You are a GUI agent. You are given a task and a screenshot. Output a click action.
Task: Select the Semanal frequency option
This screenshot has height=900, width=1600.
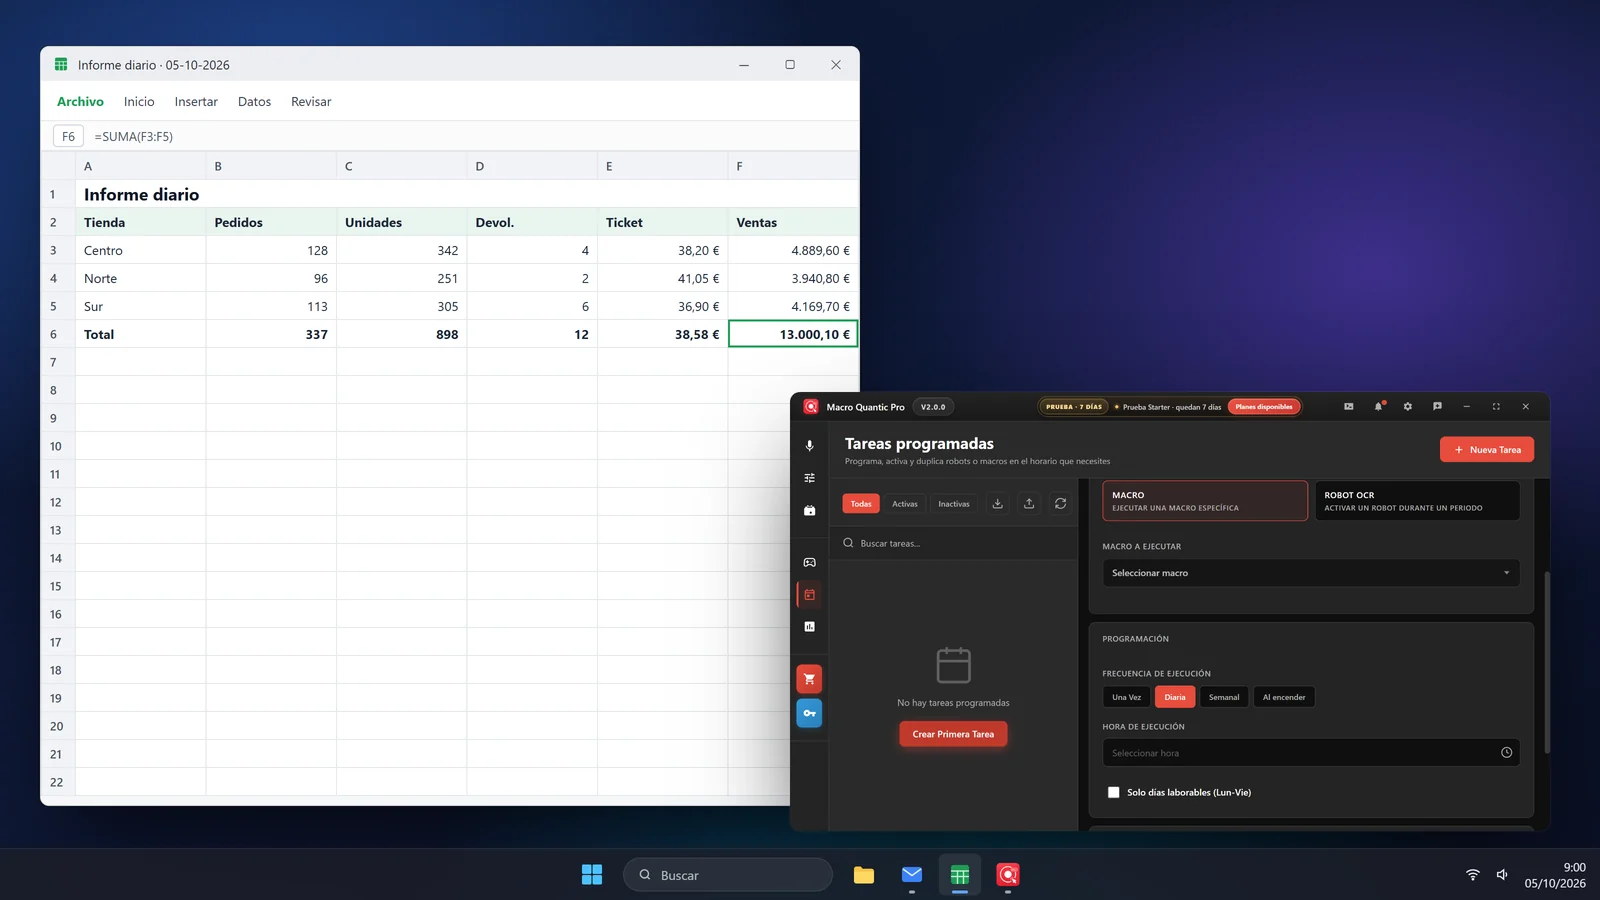tap(1224, 697)
